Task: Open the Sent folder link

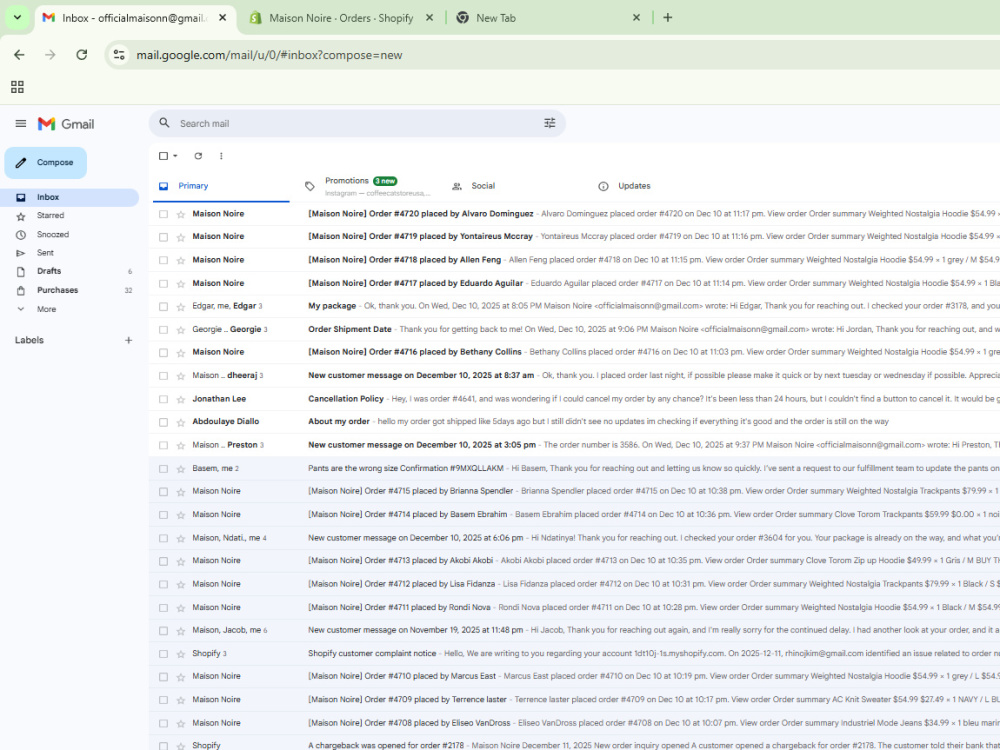Action: click(x=45, y=253)
